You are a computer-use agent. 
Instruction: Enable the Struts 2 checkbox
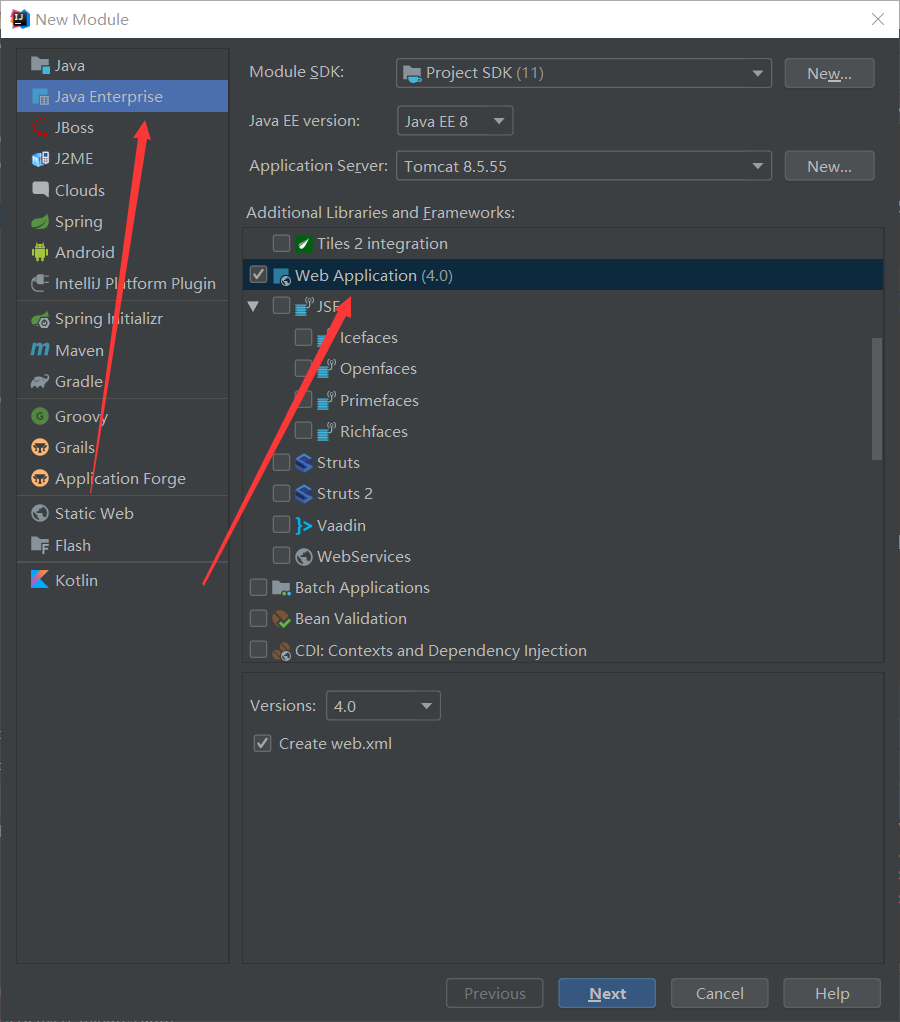coord(282,493)
